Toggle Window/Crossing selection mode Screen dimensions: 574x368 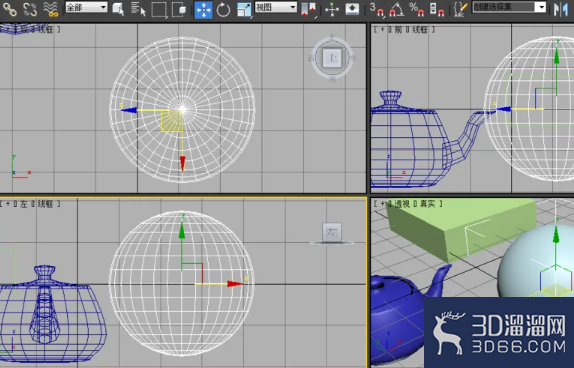point(179,9)
